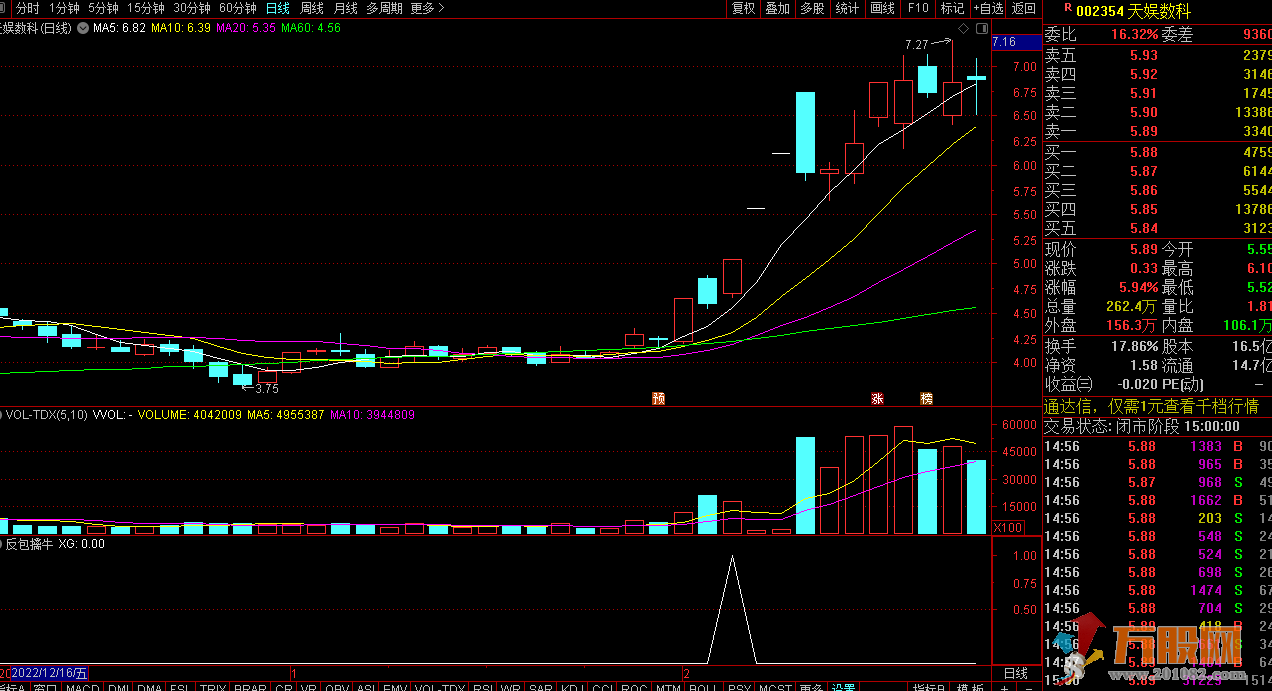Select the OBV indicator tab
1272x691 pixels.
[x=337, y=689]
